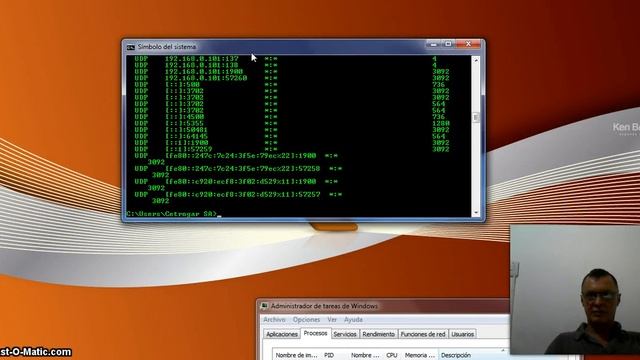Switch to the Usuarios tab
The width and height of the screenshot is (640, 360).
pyautogui.click(x=462, y=334)
